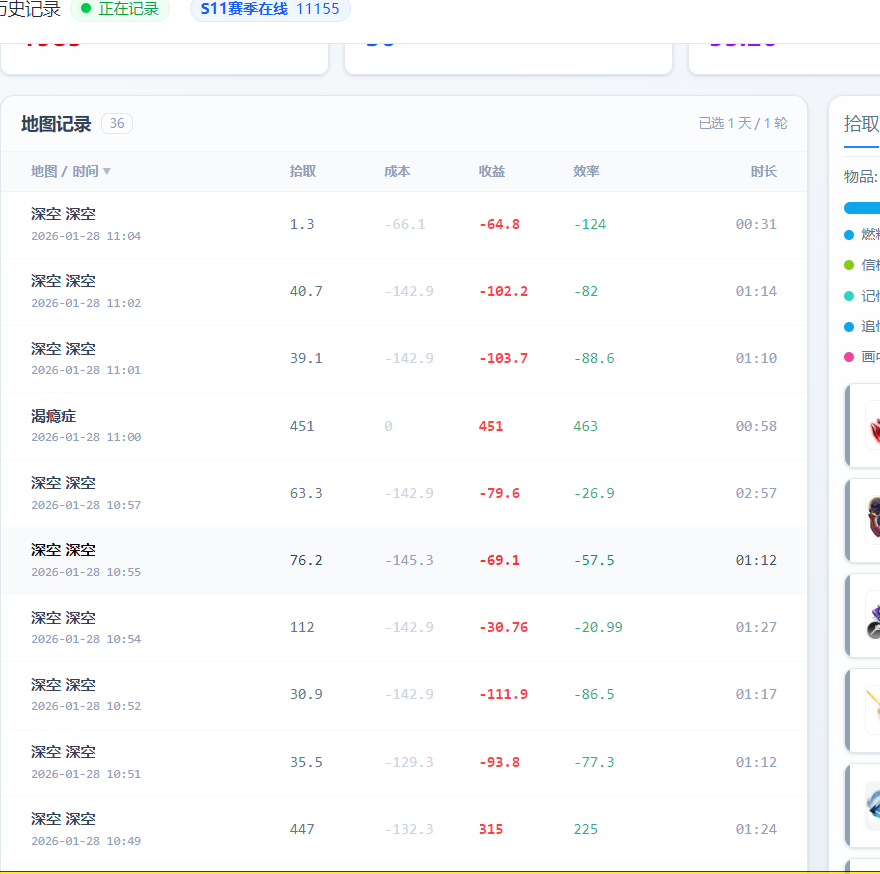The image size is (880, 874).
Task: Click the blue swirl item icon
Action: [872, 804]
